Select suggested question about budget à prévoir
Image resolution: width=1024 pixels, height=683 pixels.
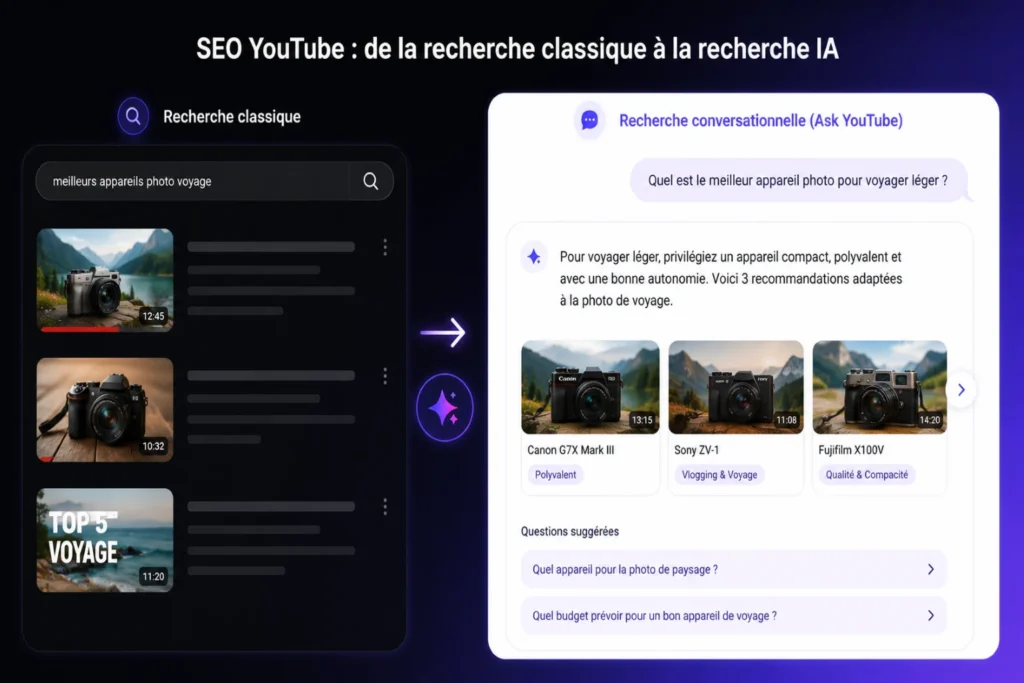pyautogui.click(x=733, y=616)
